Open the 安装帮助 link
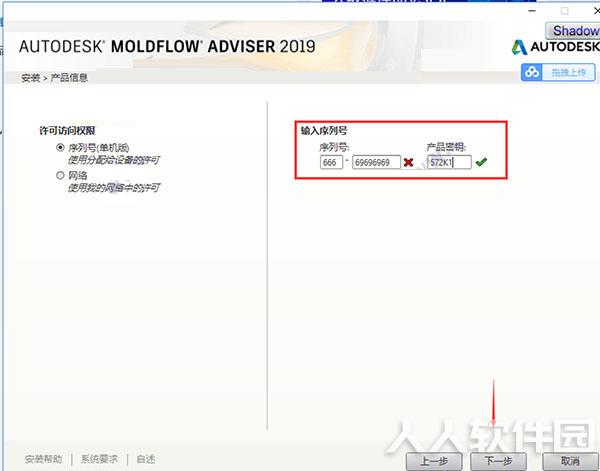600x471 pixels. 43,459
